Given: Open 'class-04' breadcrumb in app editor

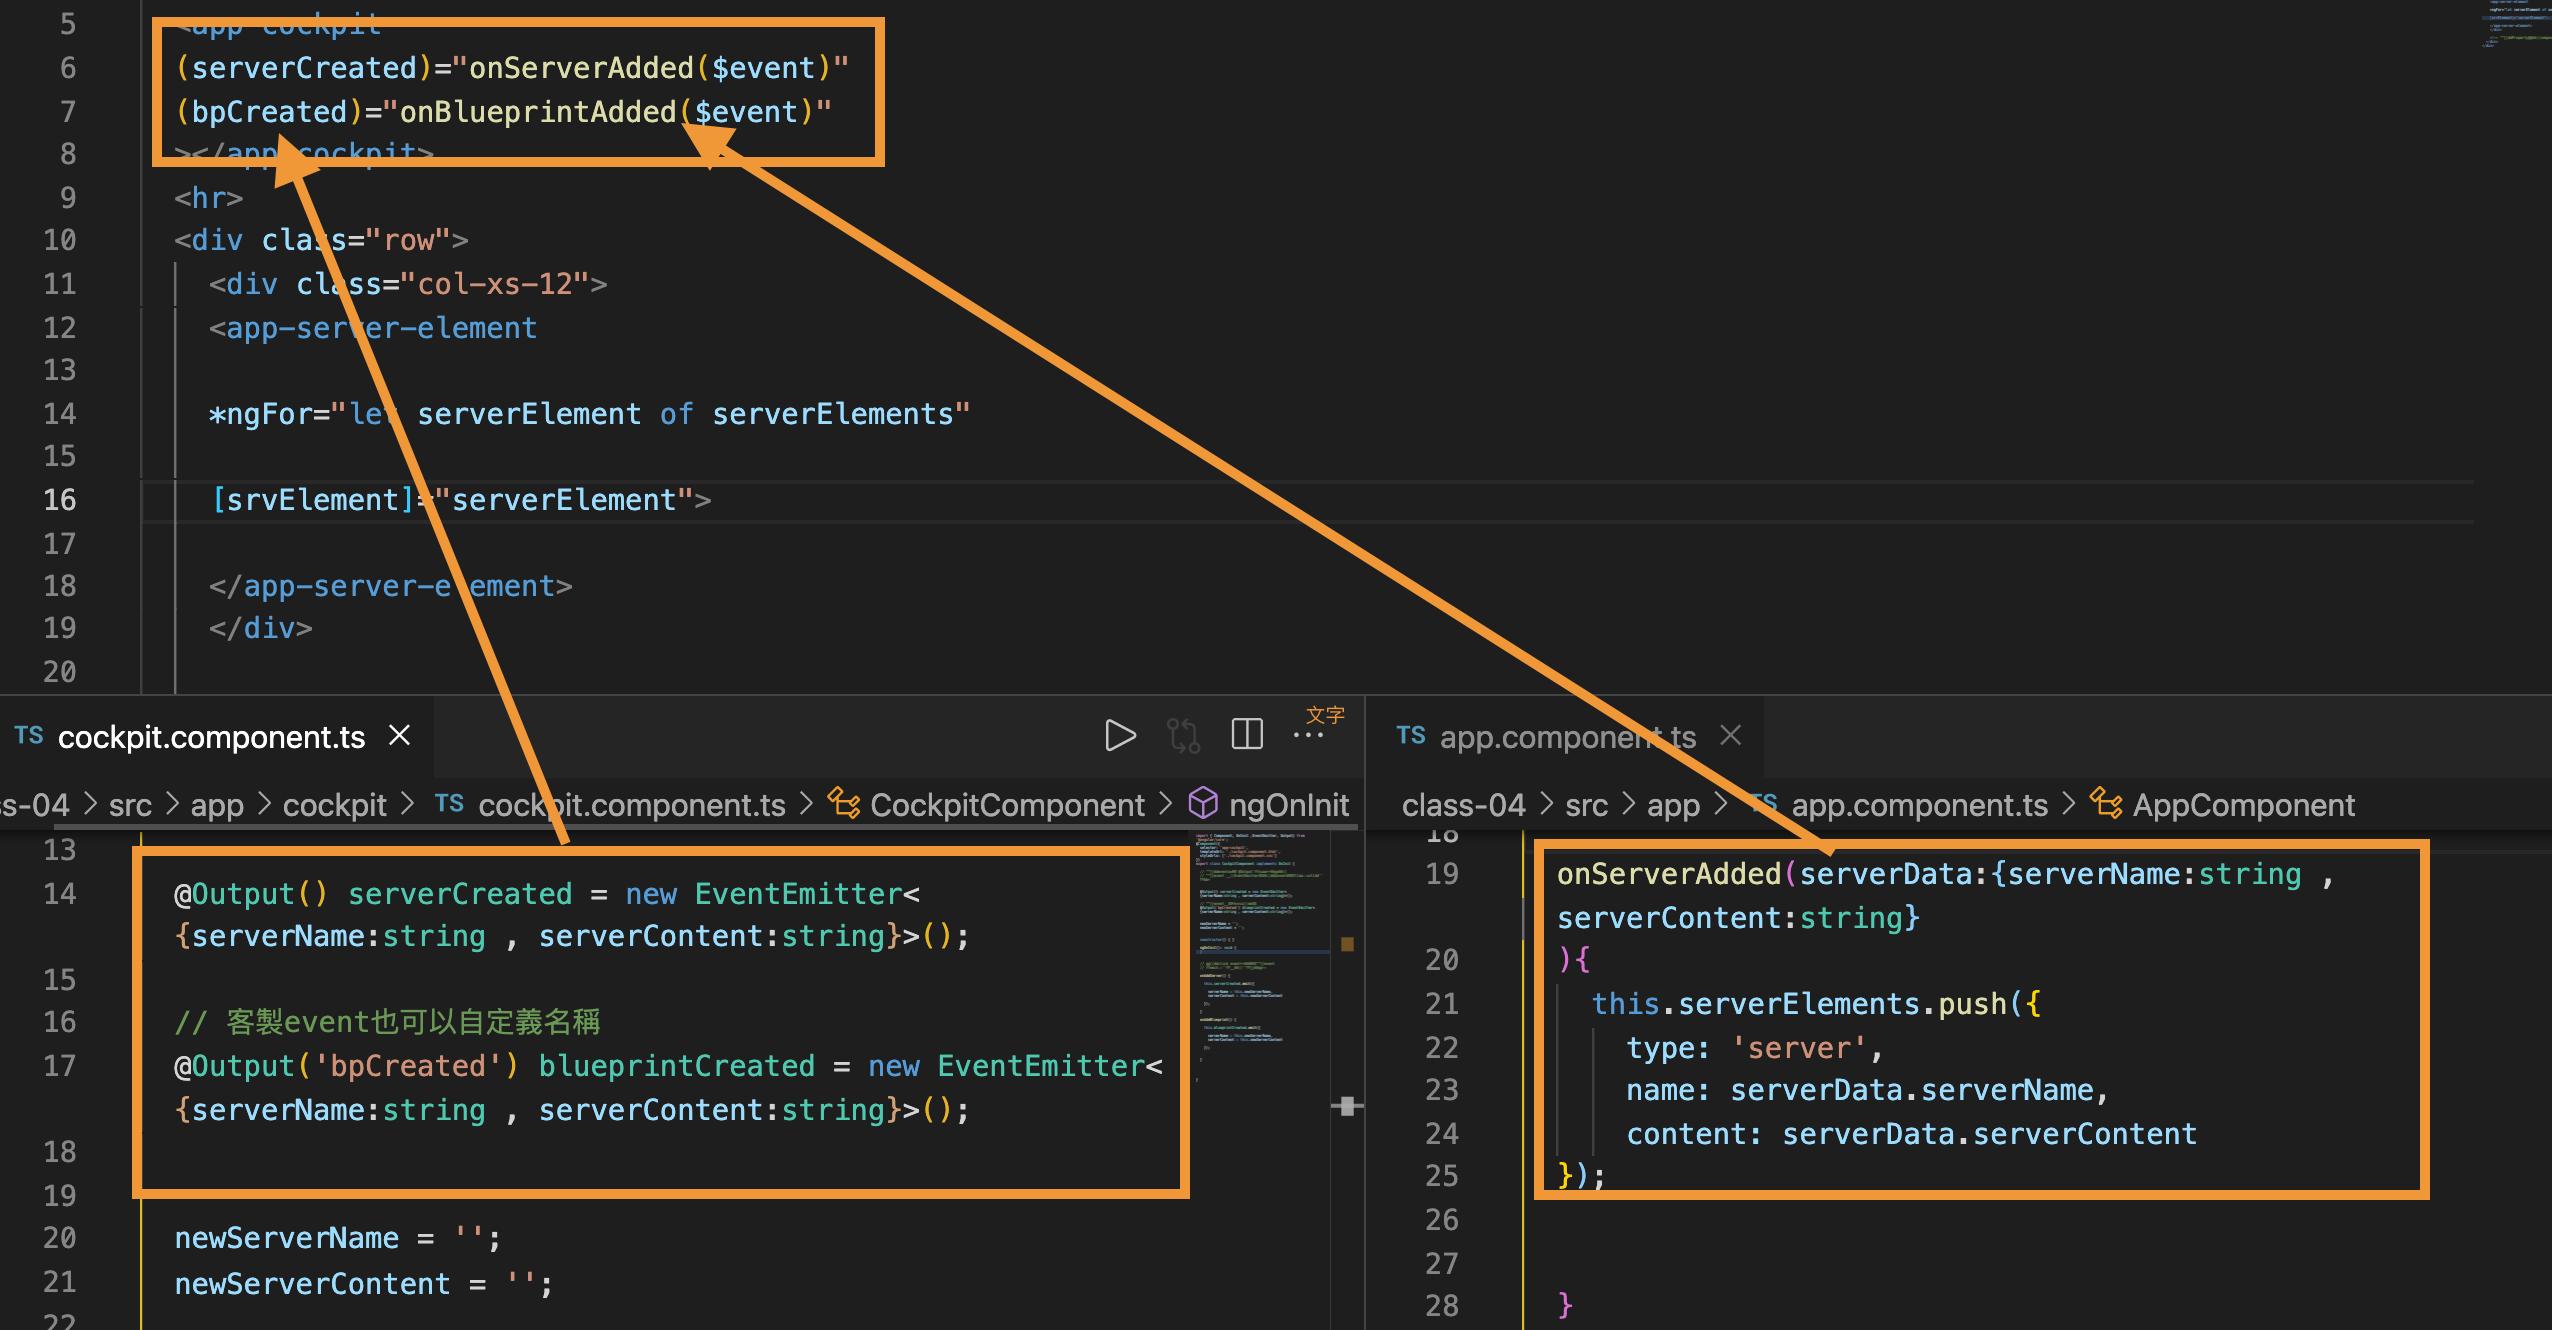Looking at the screenshot, I should click(1464, 805).
